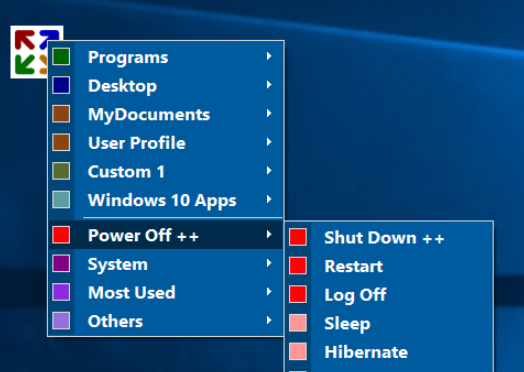The width and height of the screenshot is (524, 372).
Task: Choose Hibernate in the submenu
Action: pyautogui.click(x=389, y=352)
